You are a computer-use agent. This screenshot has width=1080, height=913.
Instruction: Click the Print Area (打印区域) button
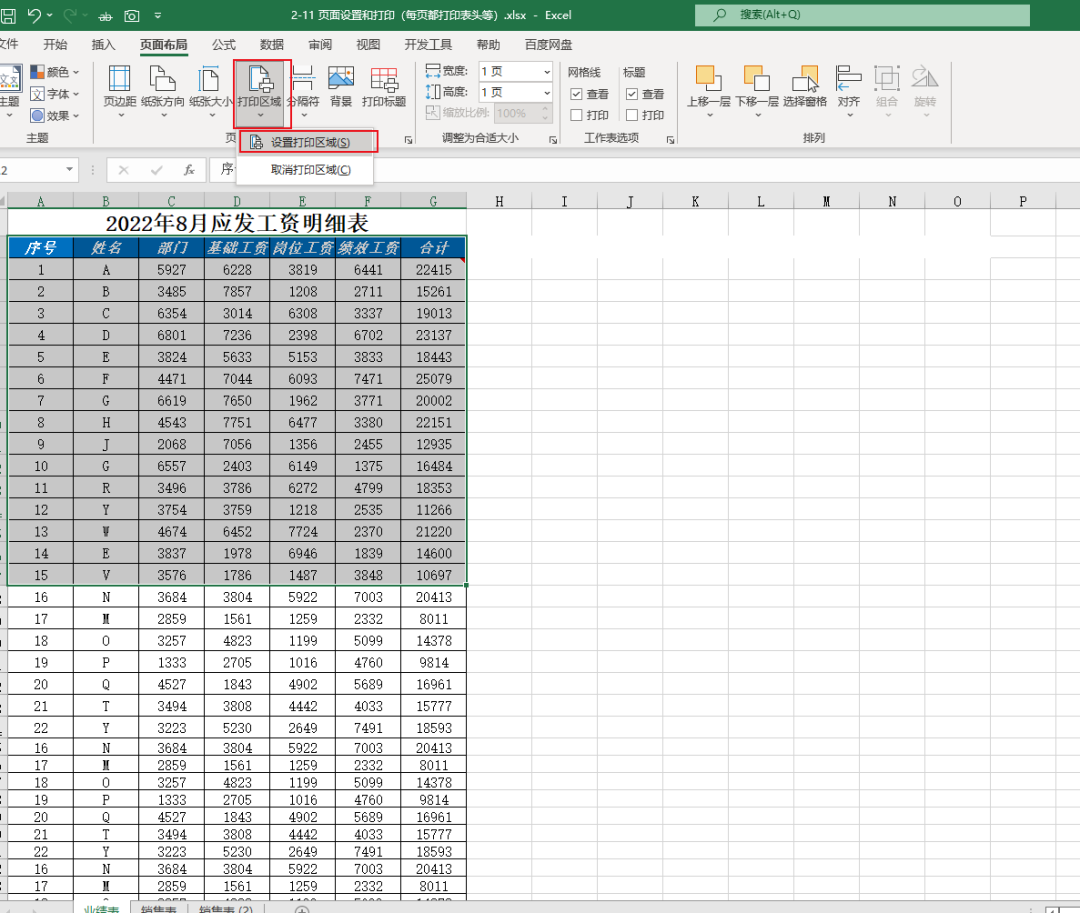(260, 93)
